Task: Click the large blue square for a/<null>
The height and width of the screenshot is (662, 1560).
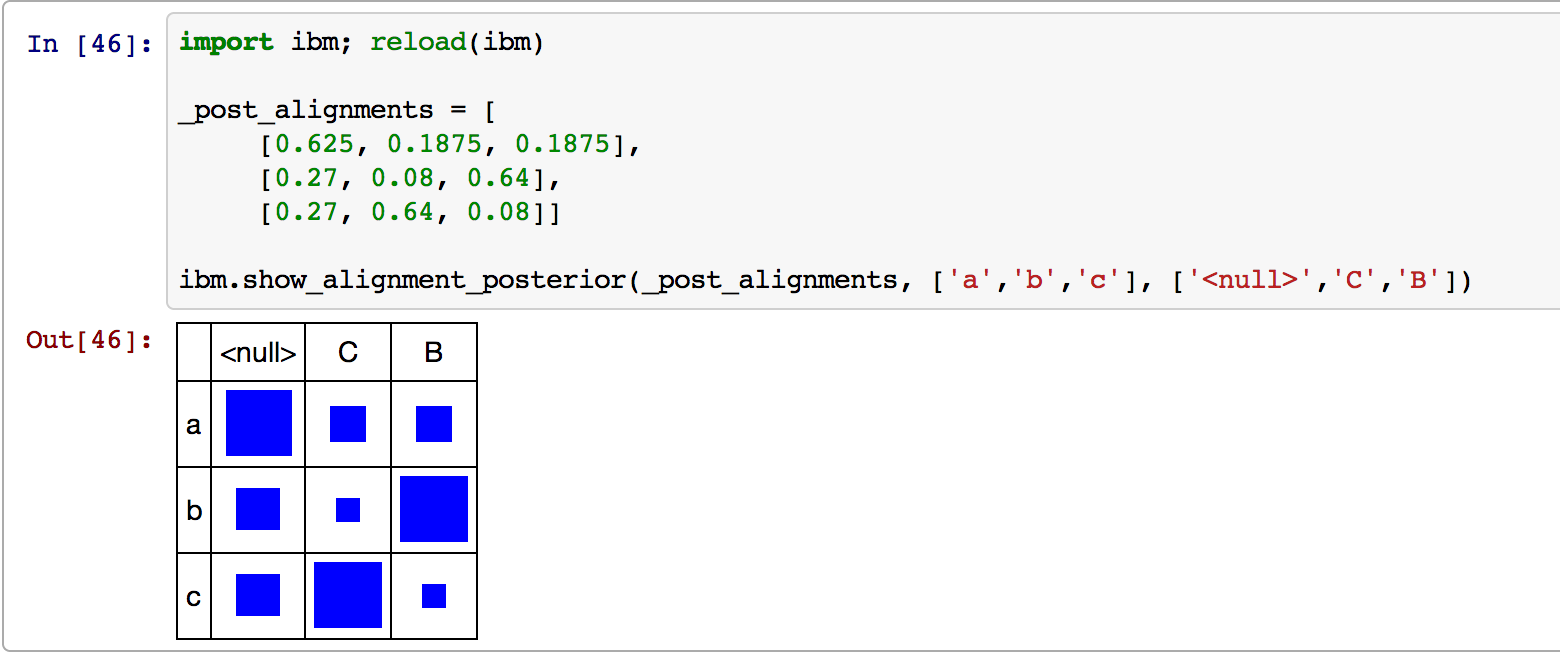Action: coord(259,423)
